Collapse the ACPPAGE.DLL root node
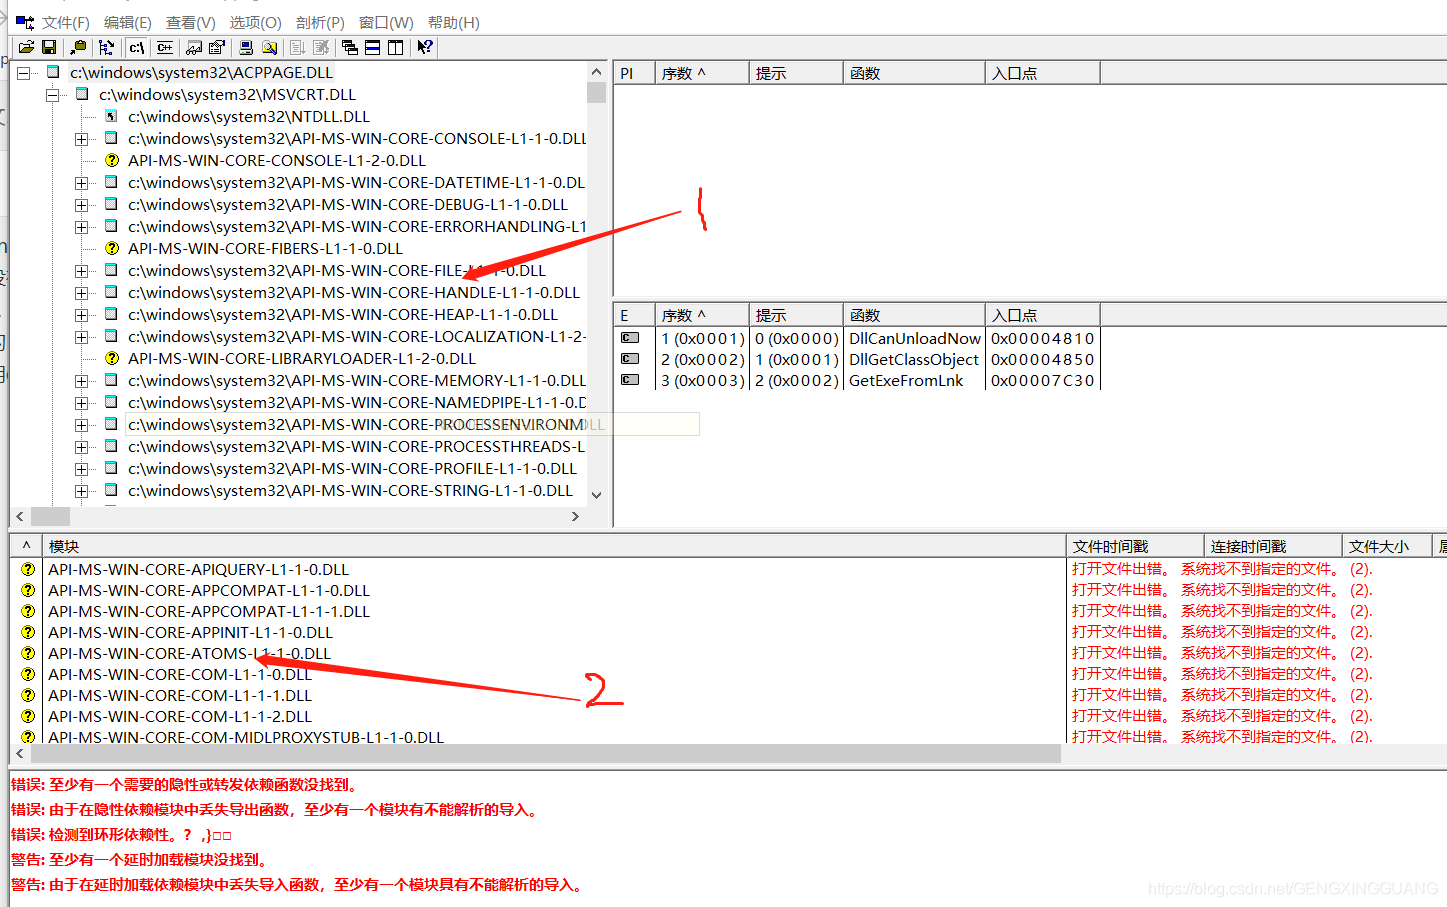 point(23,73)
